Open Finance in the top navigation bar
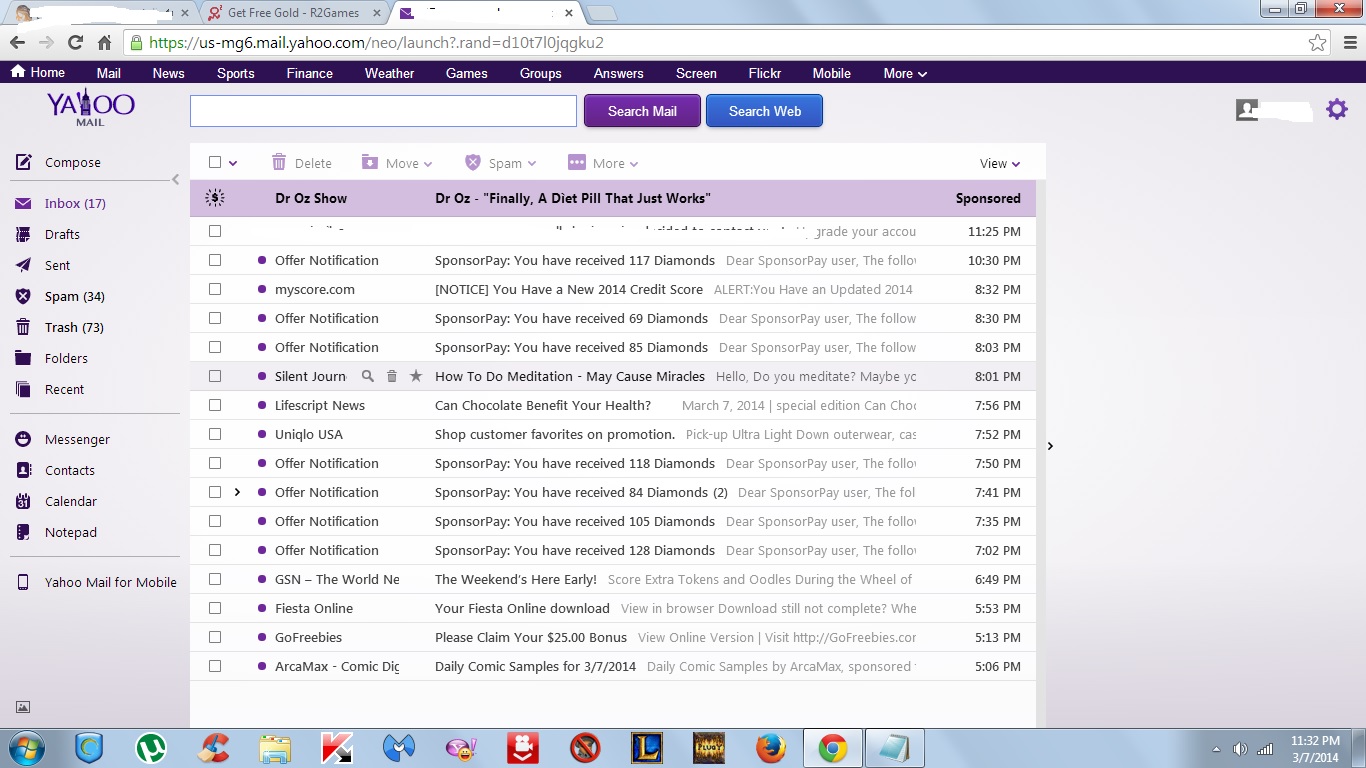 (x=309, y=73)
